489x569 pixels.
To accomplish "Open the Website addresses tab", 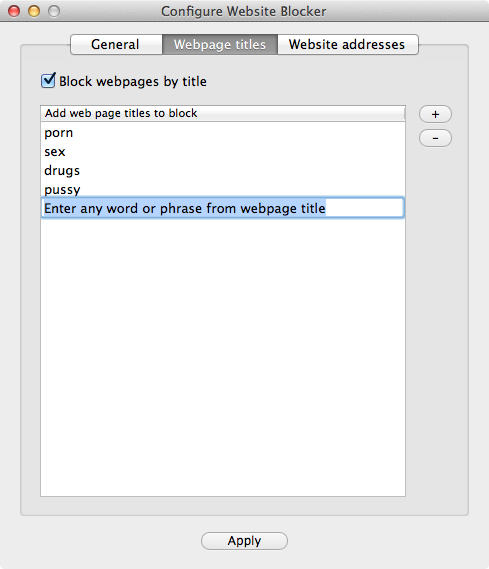I will (348, 44).
